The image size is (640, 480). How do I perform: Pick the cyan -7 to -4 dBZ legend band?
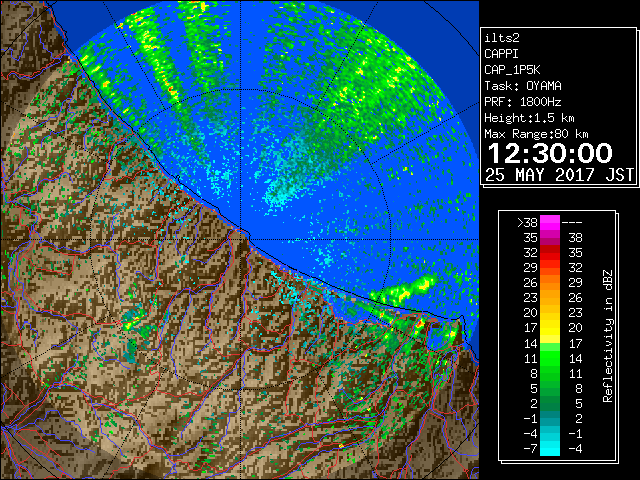click(x=550, y=448)
